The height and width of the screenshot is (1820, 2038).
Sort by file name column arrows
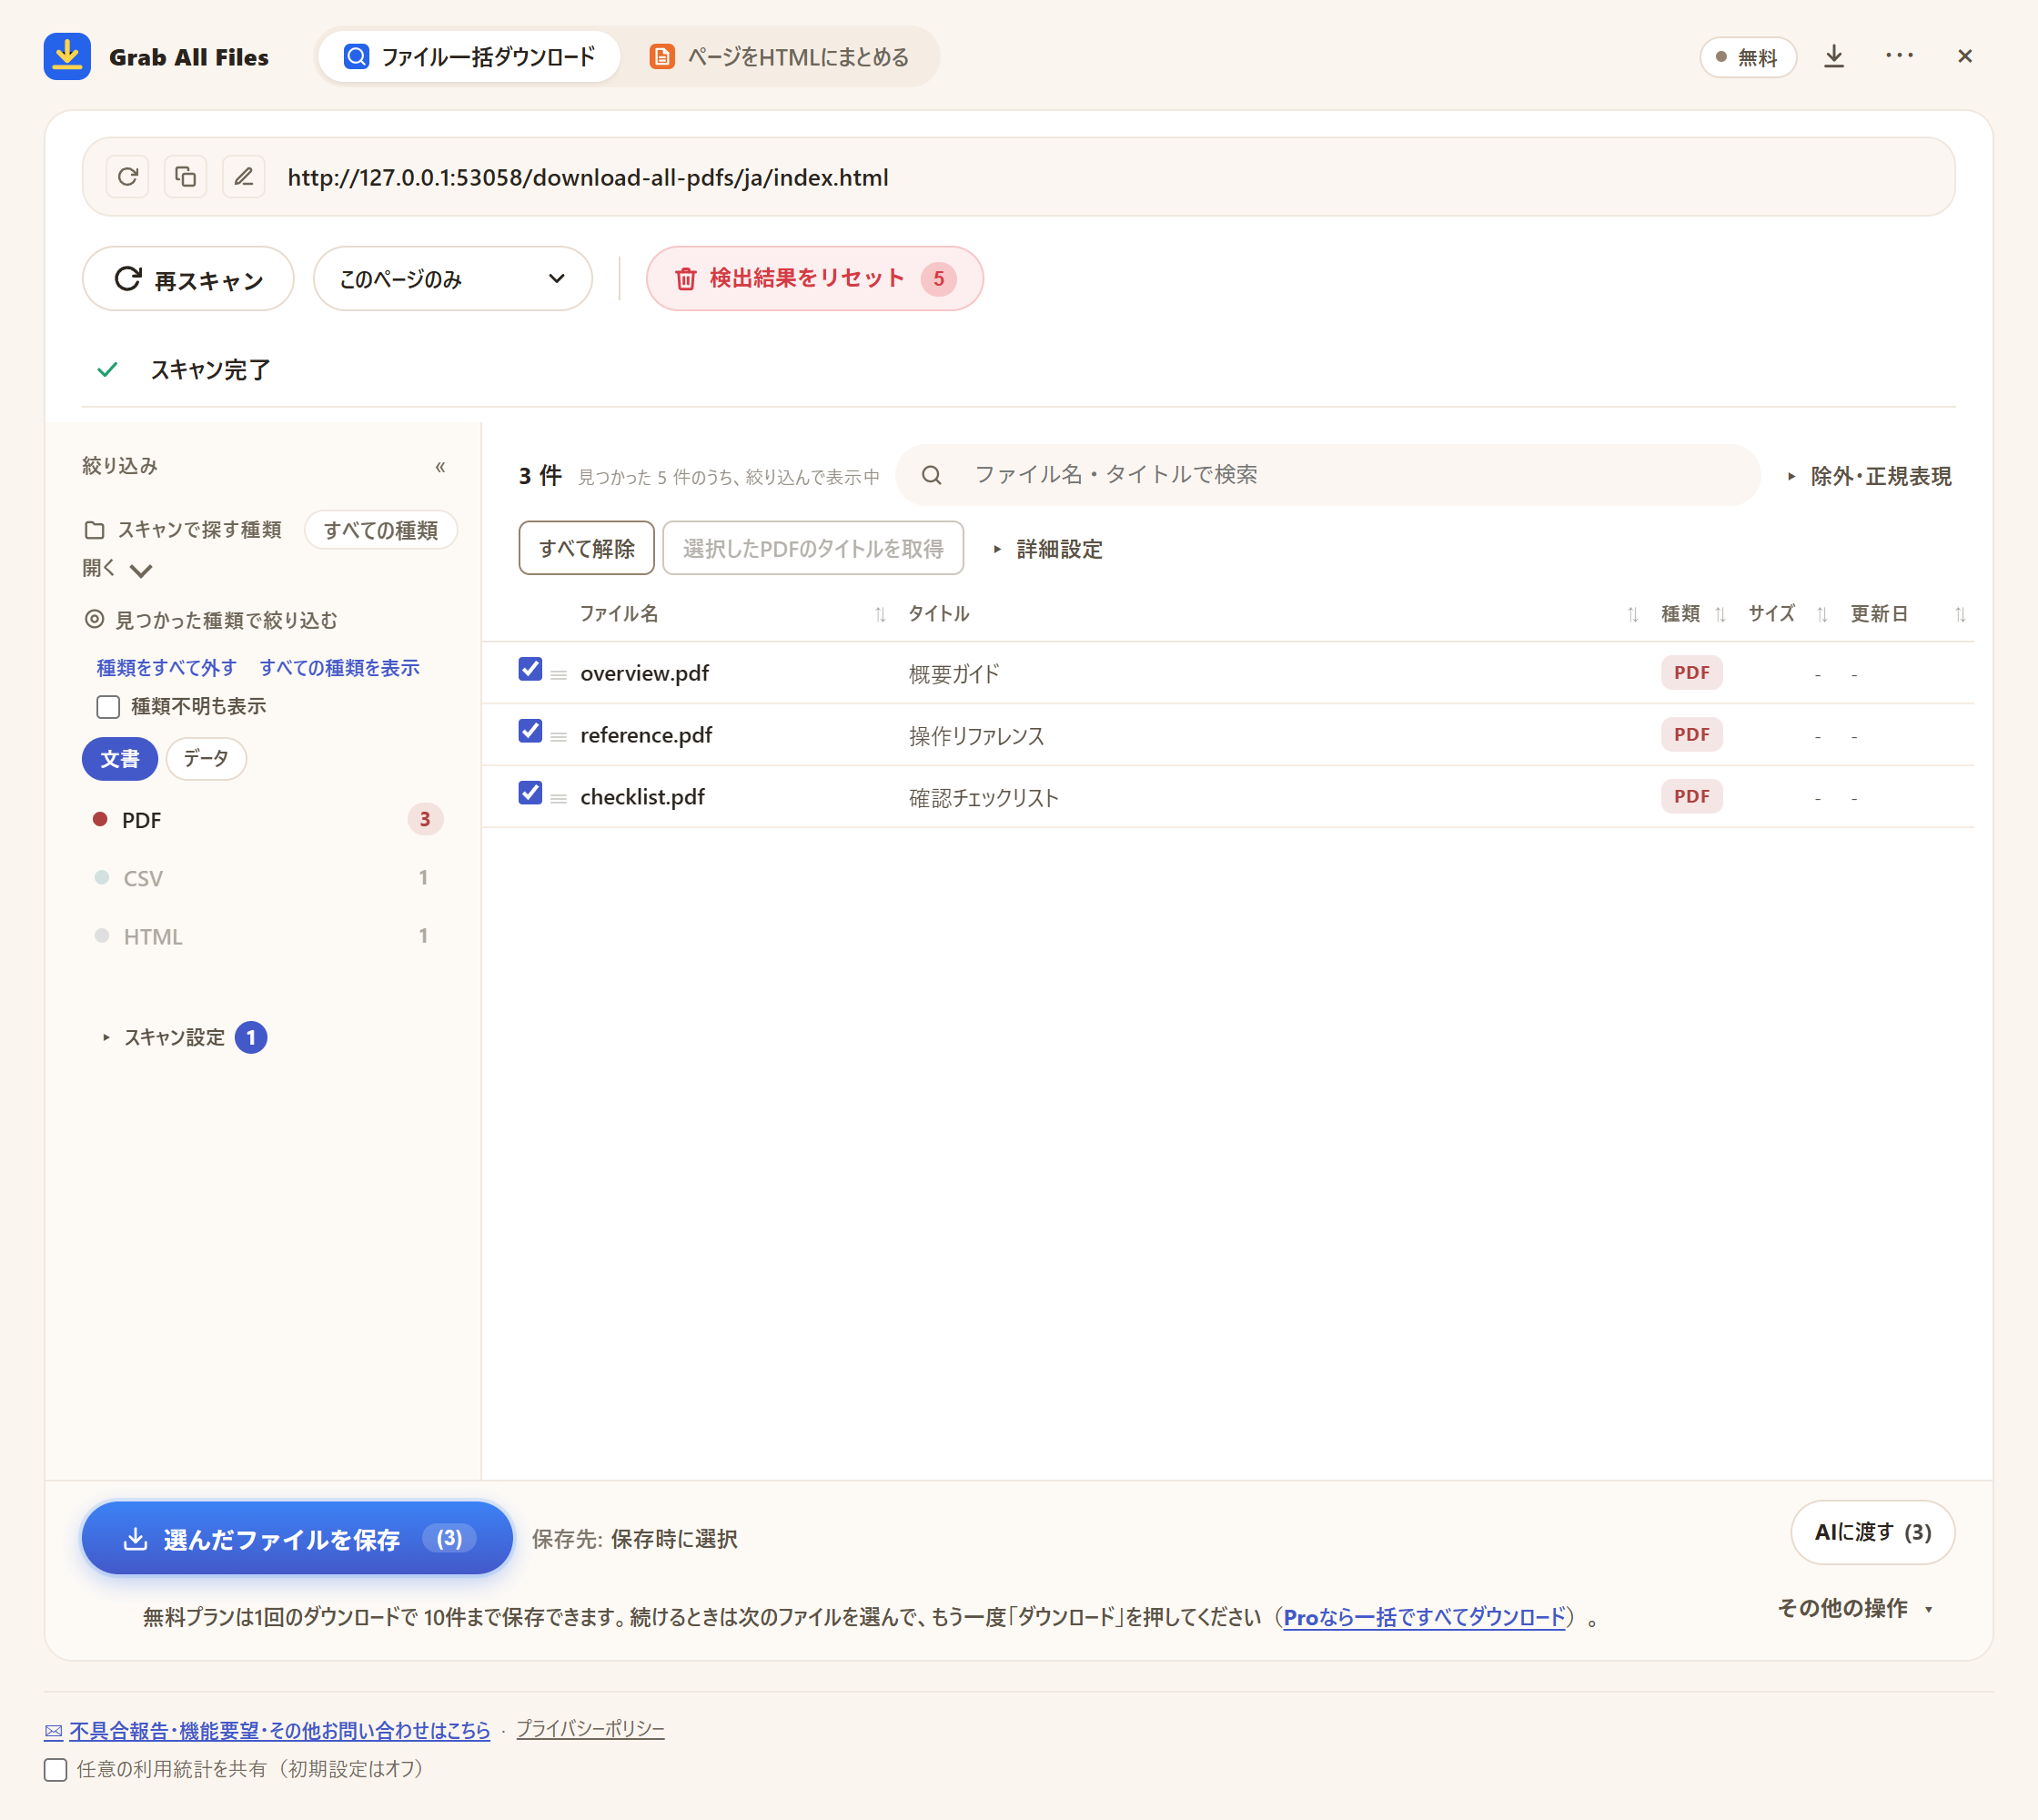(880, 614)
